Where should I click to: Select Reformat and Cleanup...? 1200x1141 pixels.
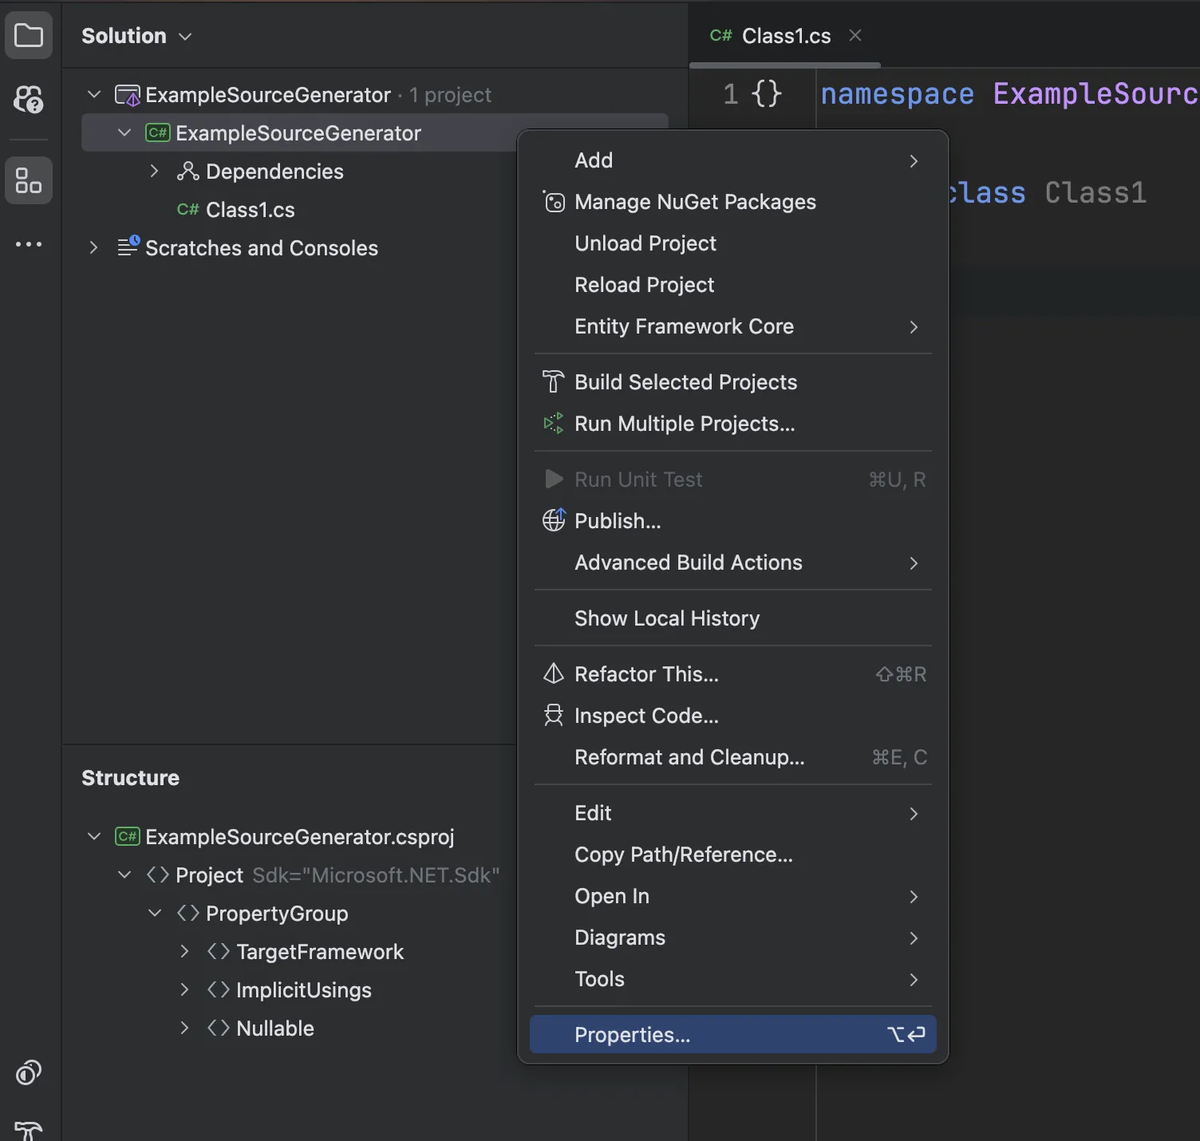[733, 757]
